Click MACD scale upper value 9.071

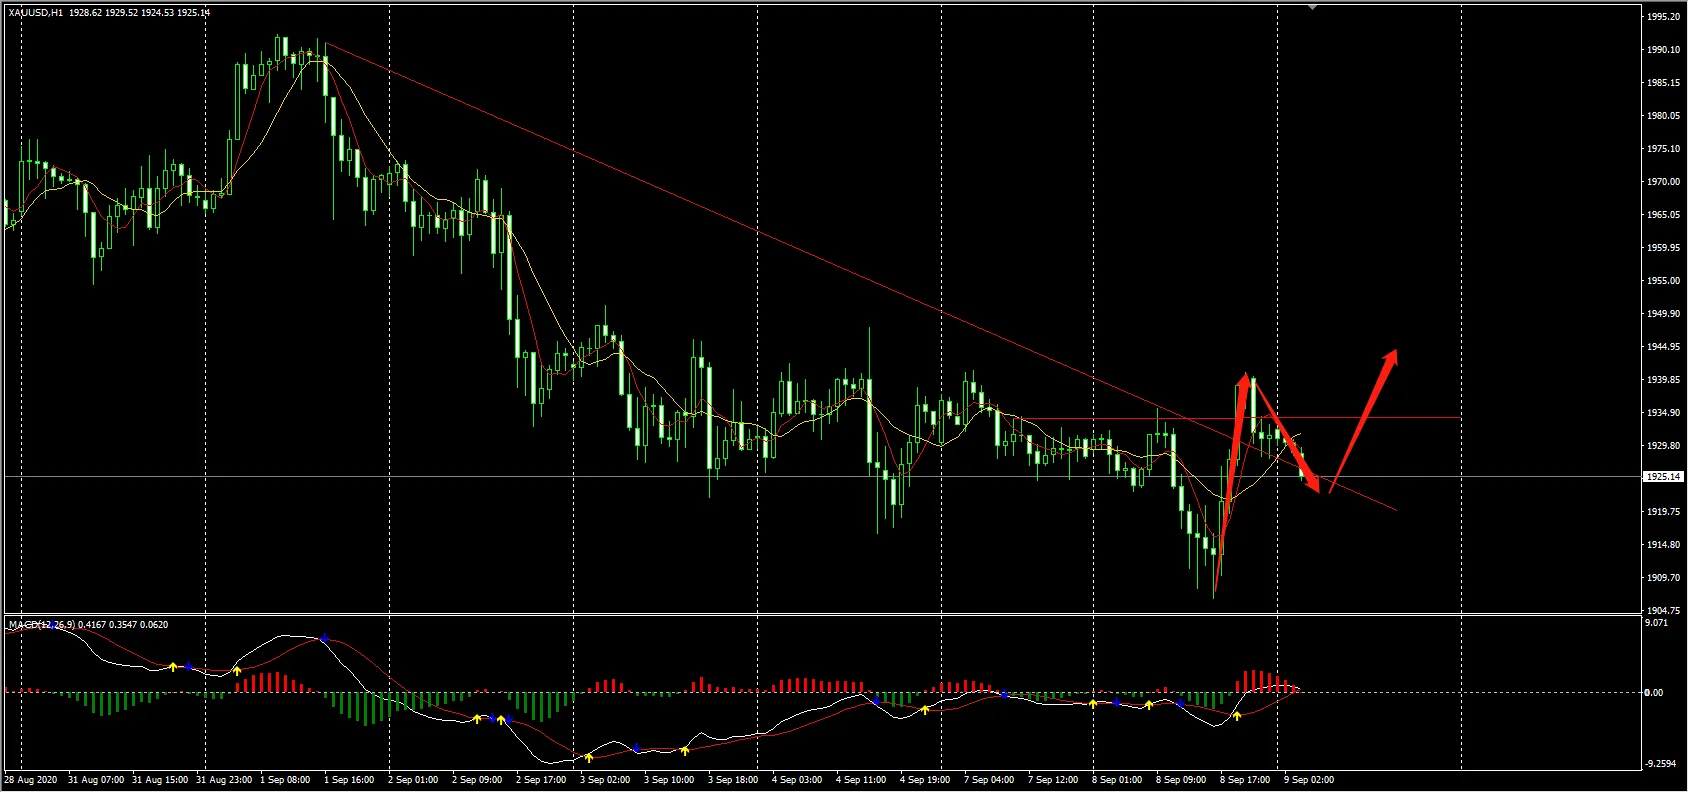1656,623
